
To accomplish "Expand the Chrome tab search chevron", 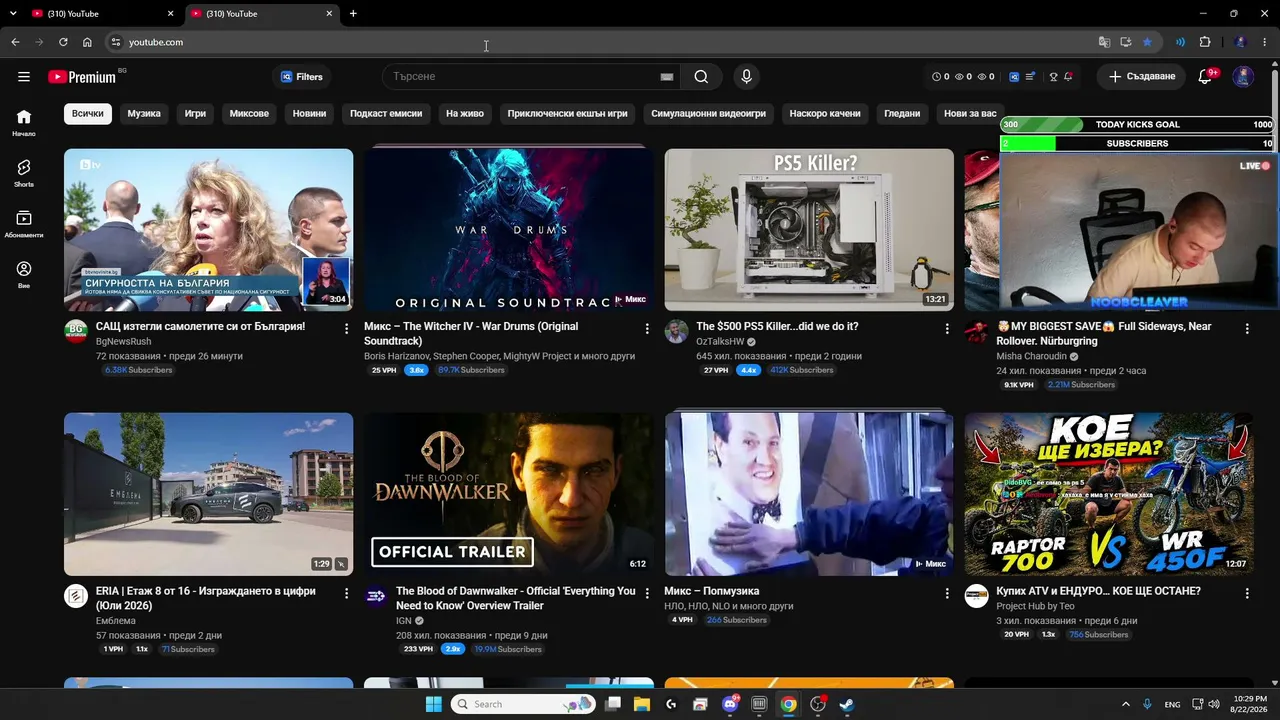I will point(13,14).
